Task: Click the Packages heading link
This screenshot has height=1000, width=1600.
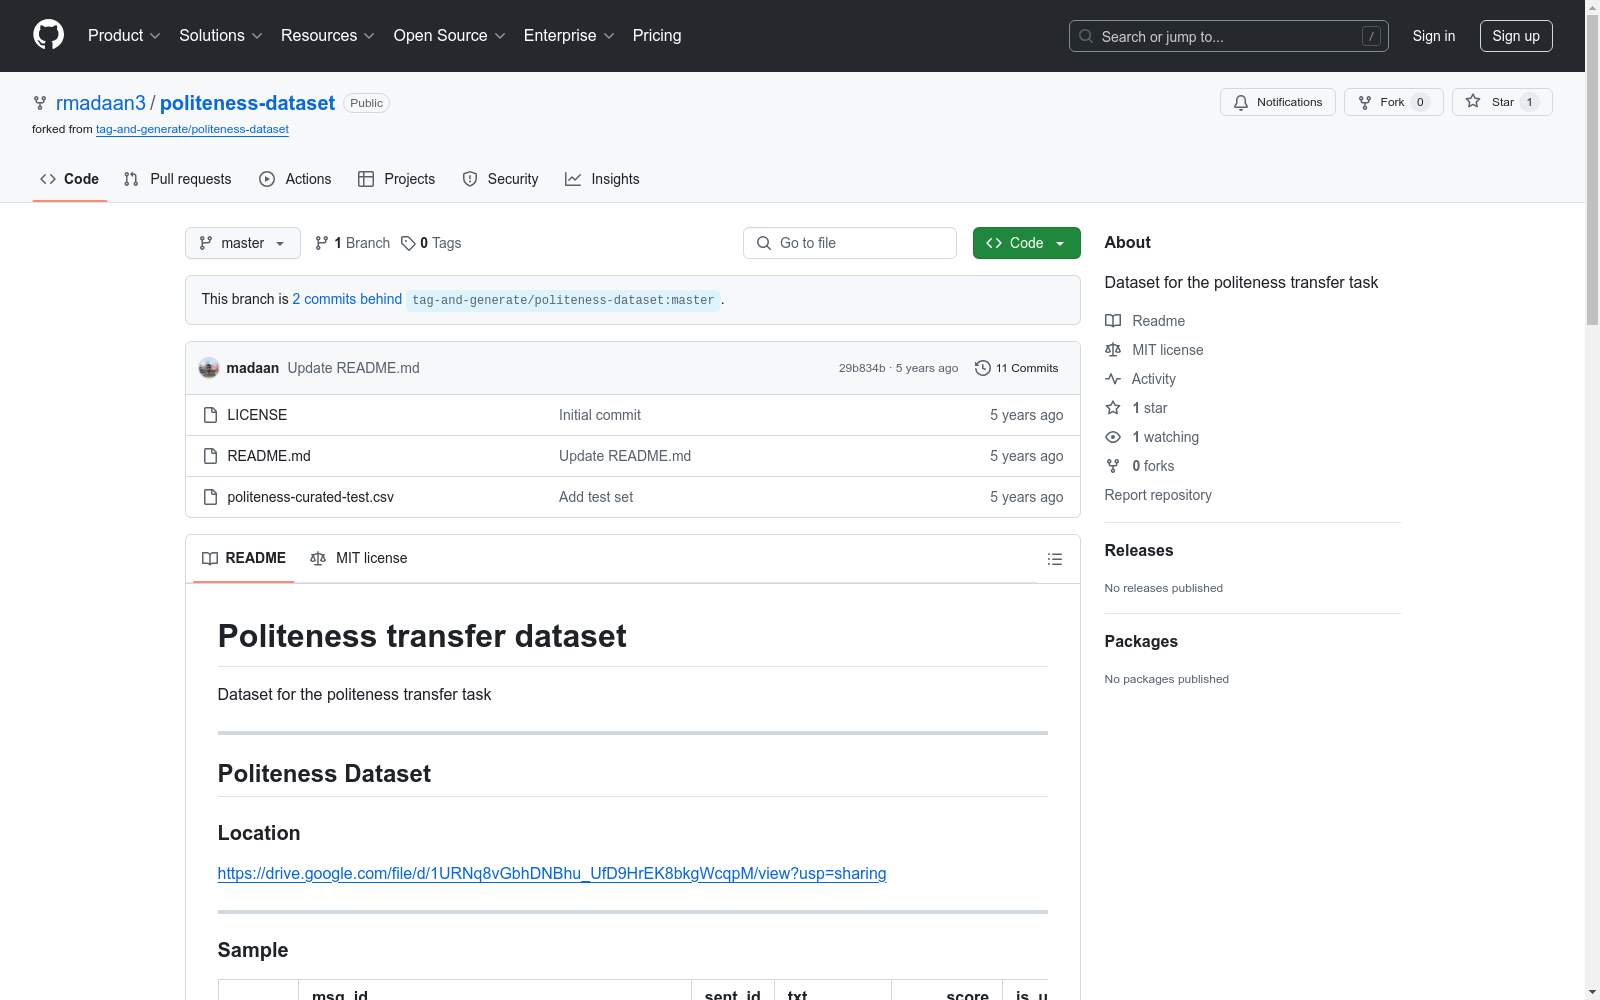Action: tap(1141, 642)
